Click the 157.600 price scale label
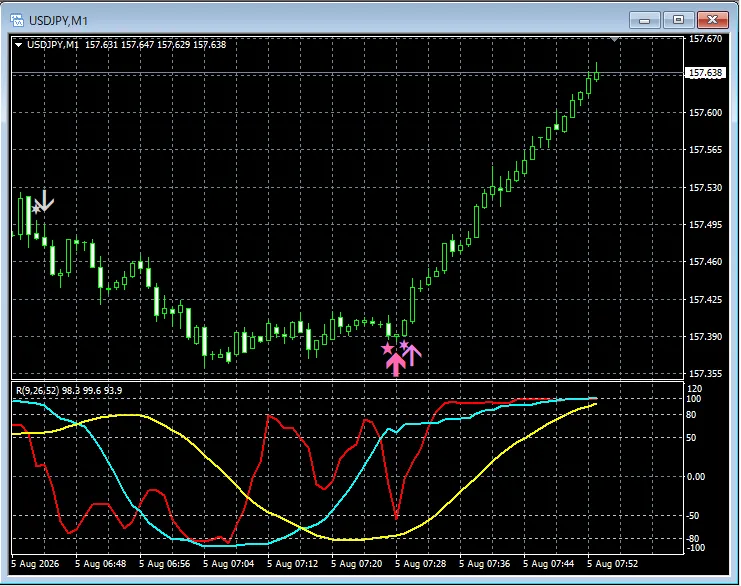Screen dimensions: 741x586 (706, 112)
